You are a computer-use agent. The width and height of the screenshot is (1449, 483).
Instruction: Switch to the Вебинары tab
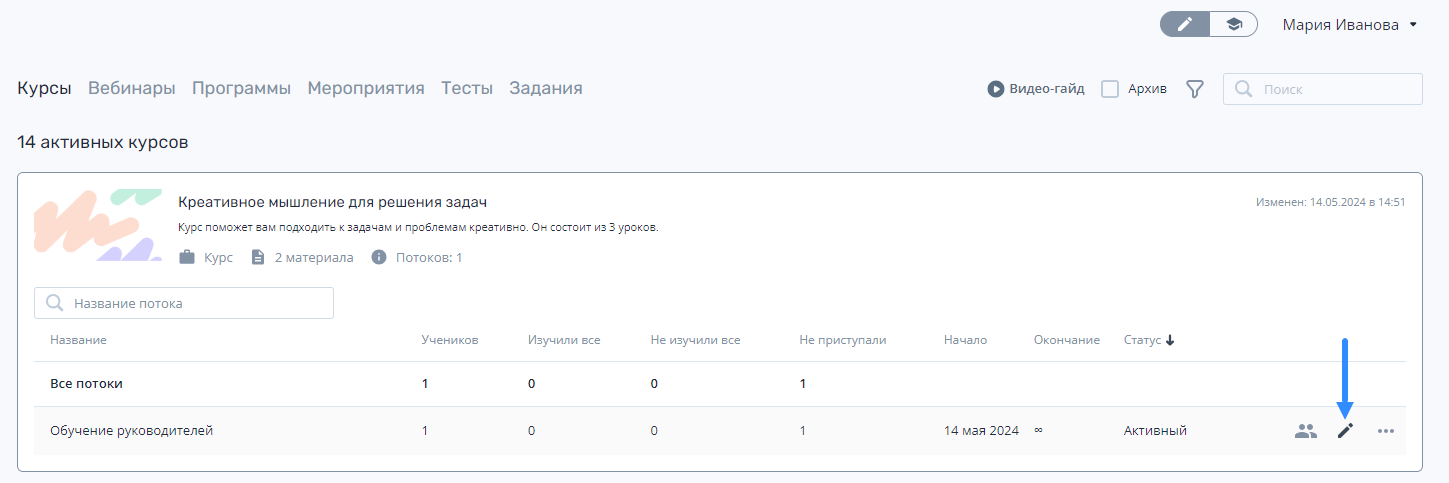(132, 88)
